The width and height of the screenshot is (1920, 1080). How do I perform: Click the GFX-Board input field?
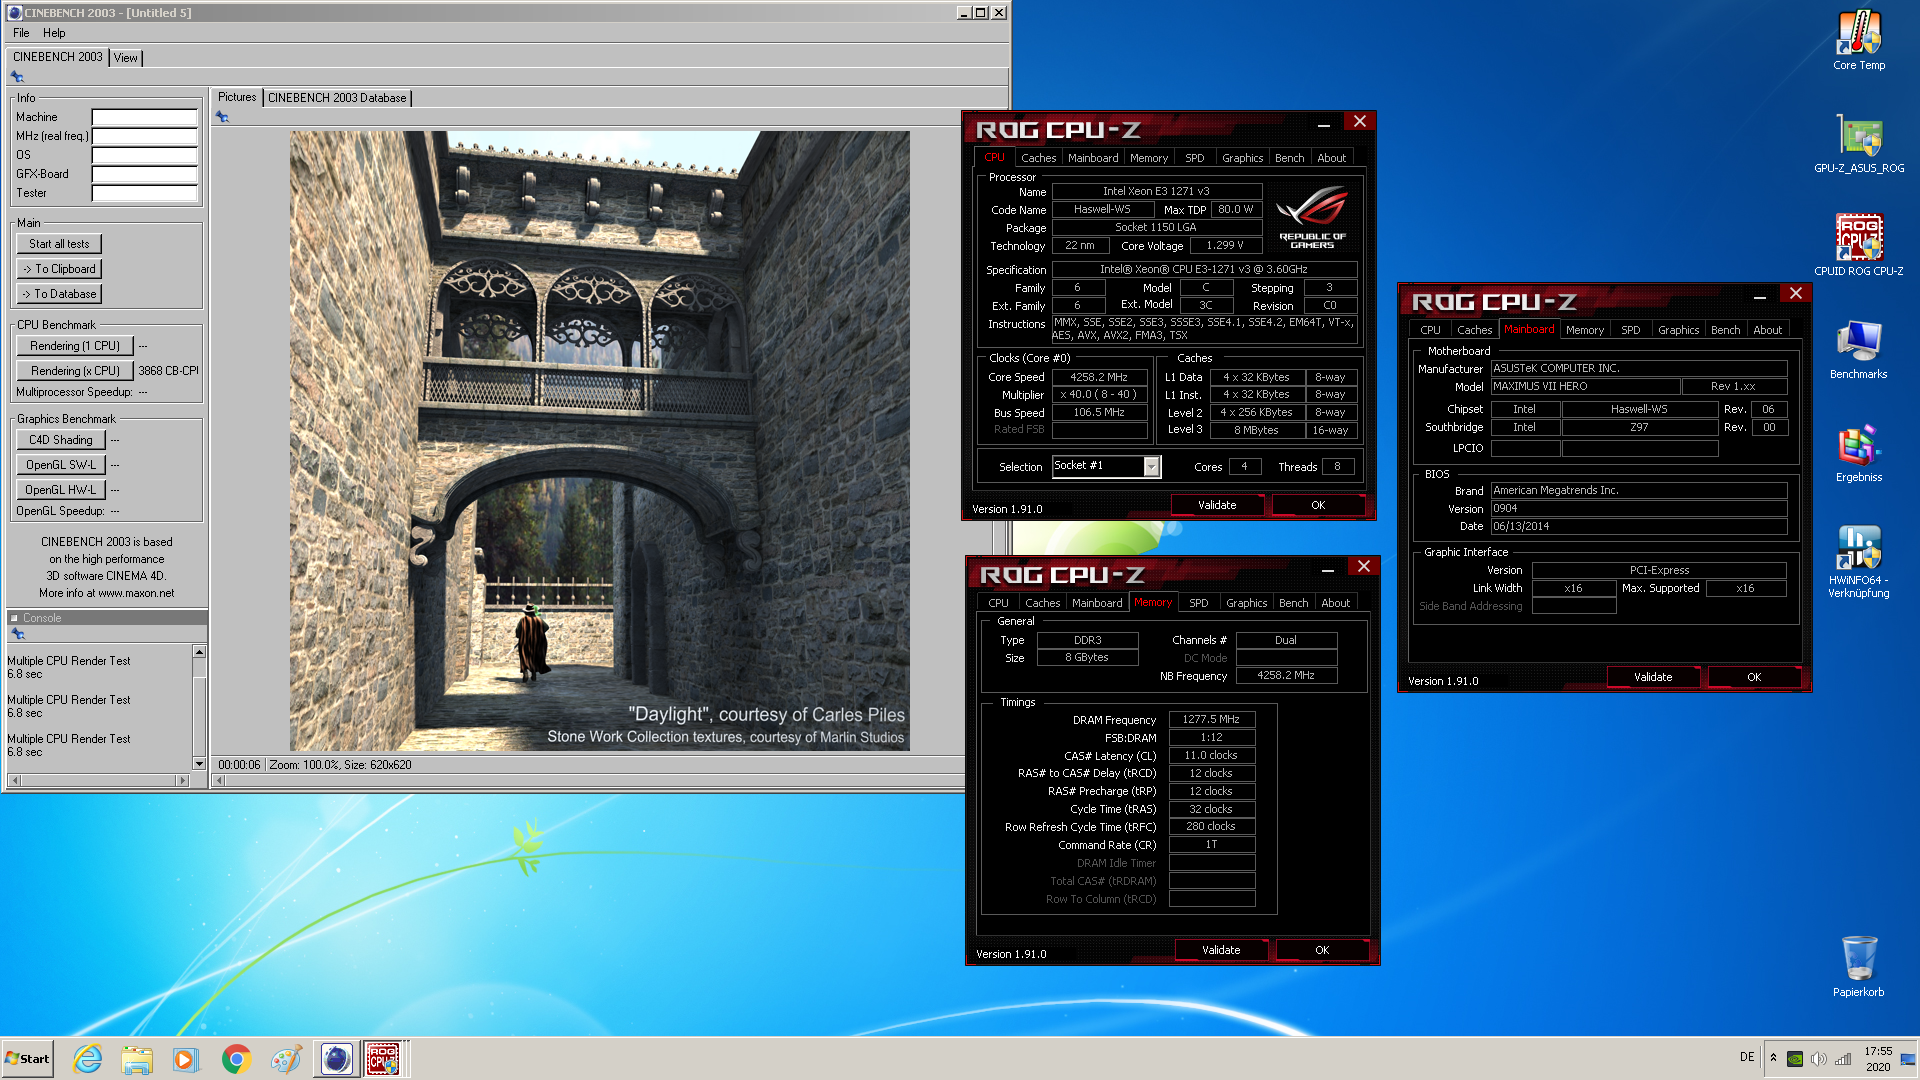[145, 174]
